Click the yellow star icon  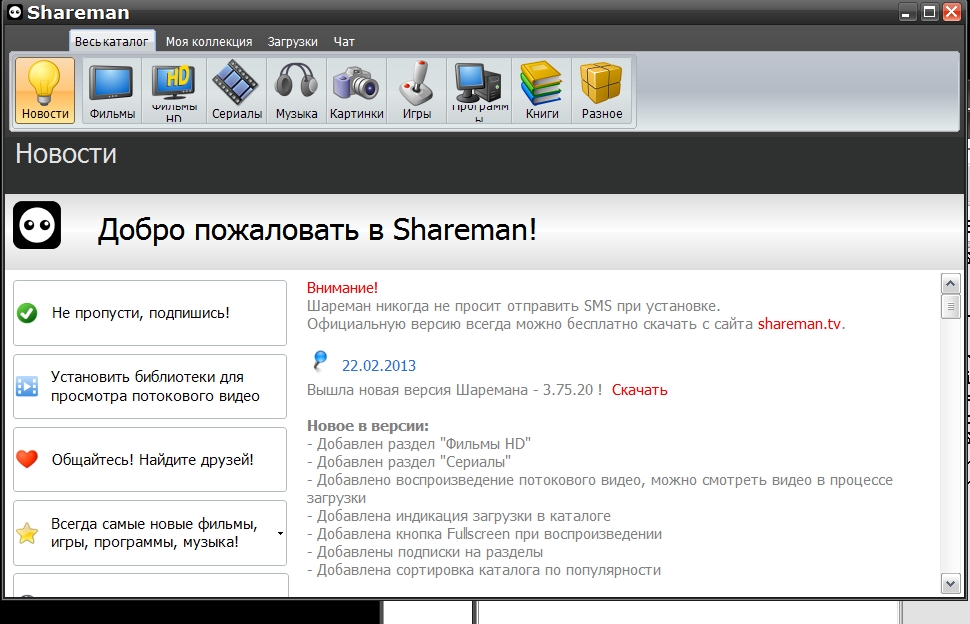pos(27,532)
